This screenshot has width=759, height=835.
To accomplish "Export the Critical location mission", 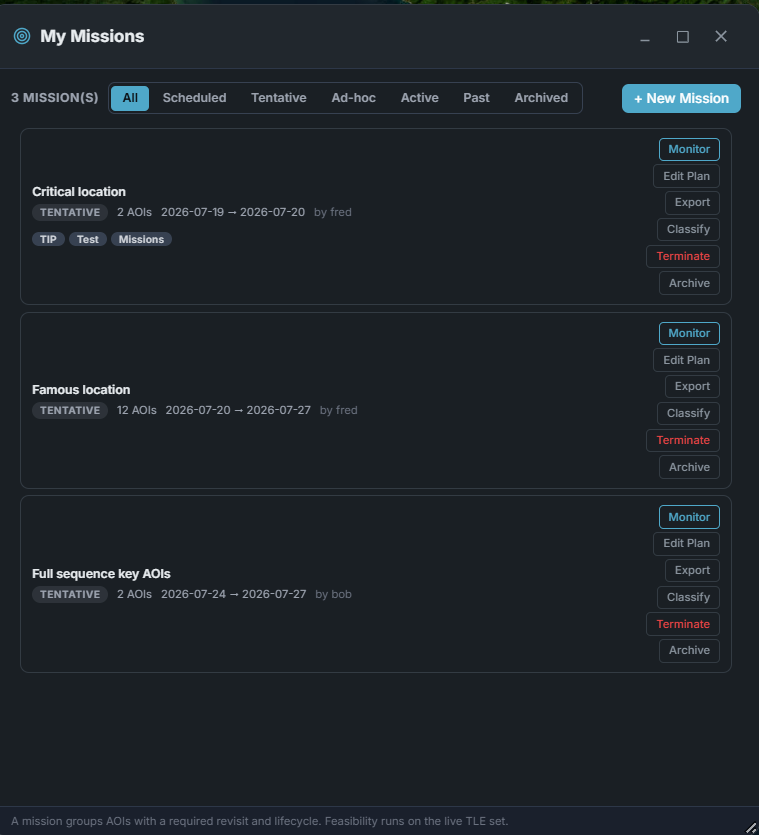I will tap(692, 202).
